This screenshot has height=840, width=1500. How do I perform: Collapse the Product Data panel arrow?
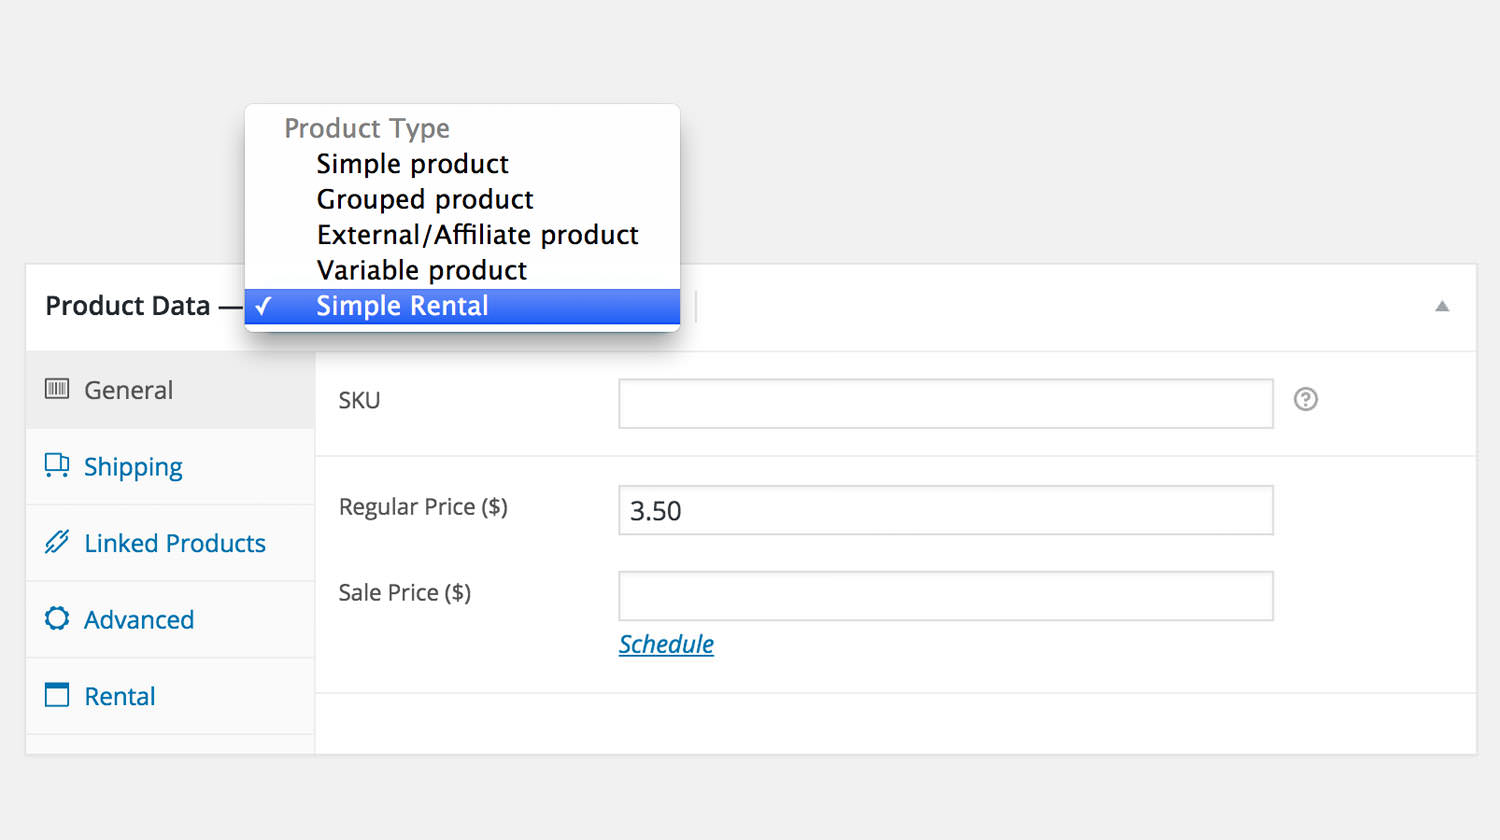pyautogui.click(x=1442, y=306)
